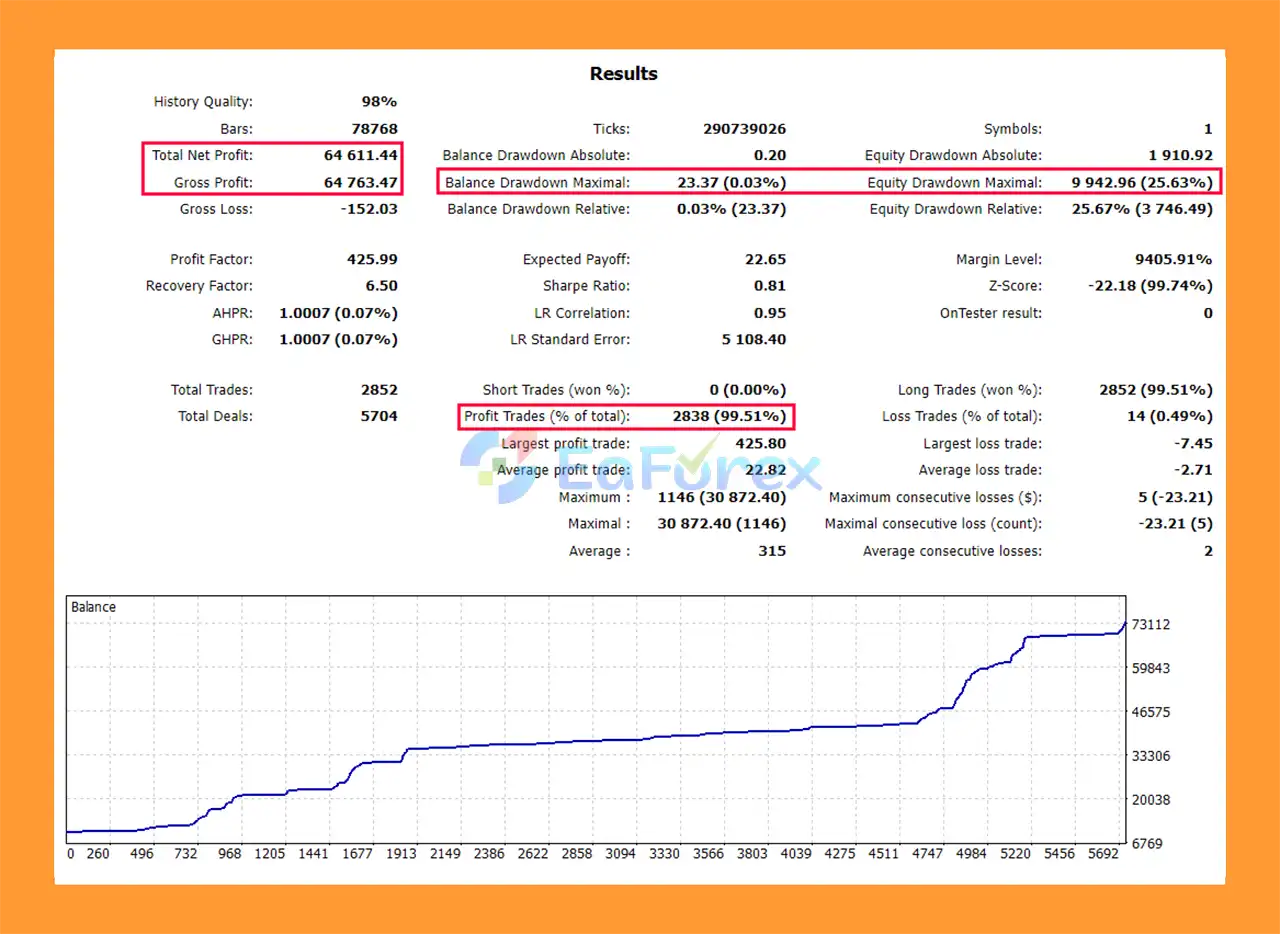Click the Total Deals value 5704

coord(379,416)
